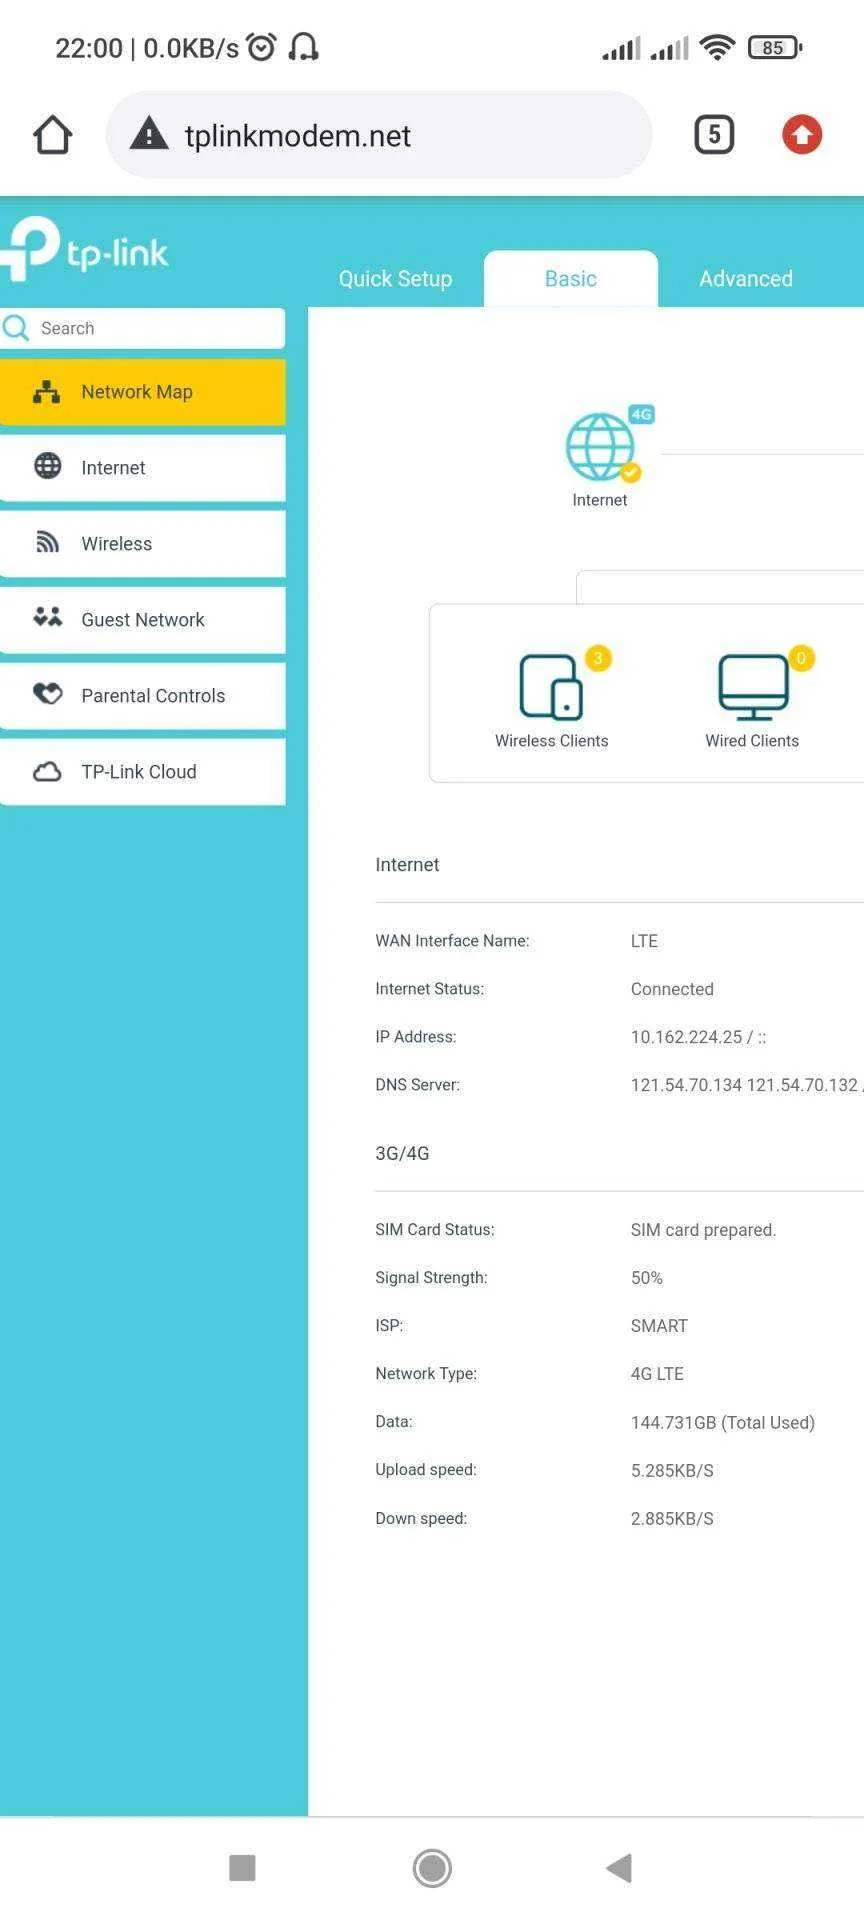Click the Internet section heading above WAN details
The width and height of the screenshot is (864, 1920).
pos(407,865)
